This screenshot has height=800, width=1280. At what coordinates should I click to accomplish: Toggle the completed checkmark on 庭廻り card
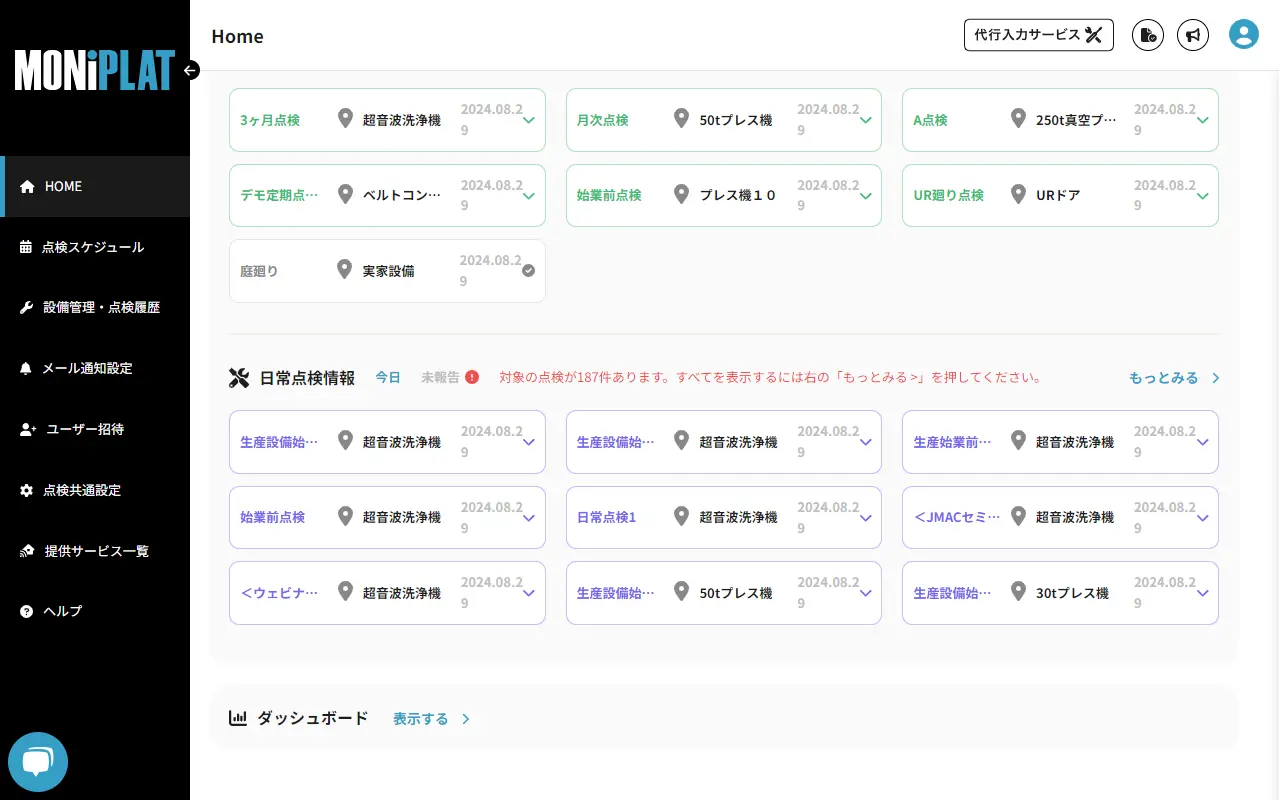(528, 268)
